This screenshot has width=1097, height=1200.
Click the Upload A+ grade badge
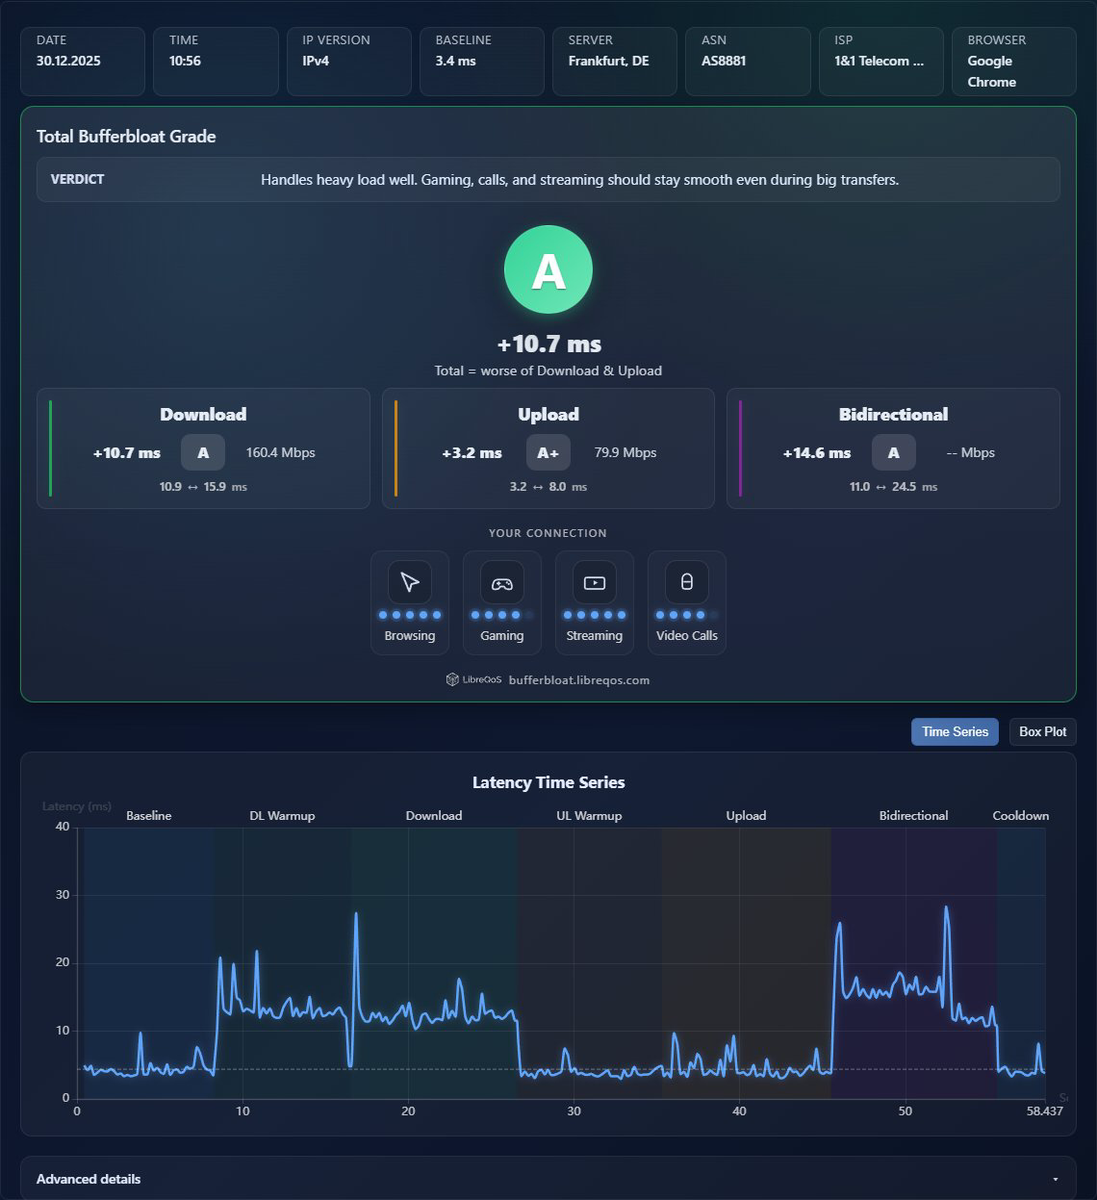coord(548,453)
